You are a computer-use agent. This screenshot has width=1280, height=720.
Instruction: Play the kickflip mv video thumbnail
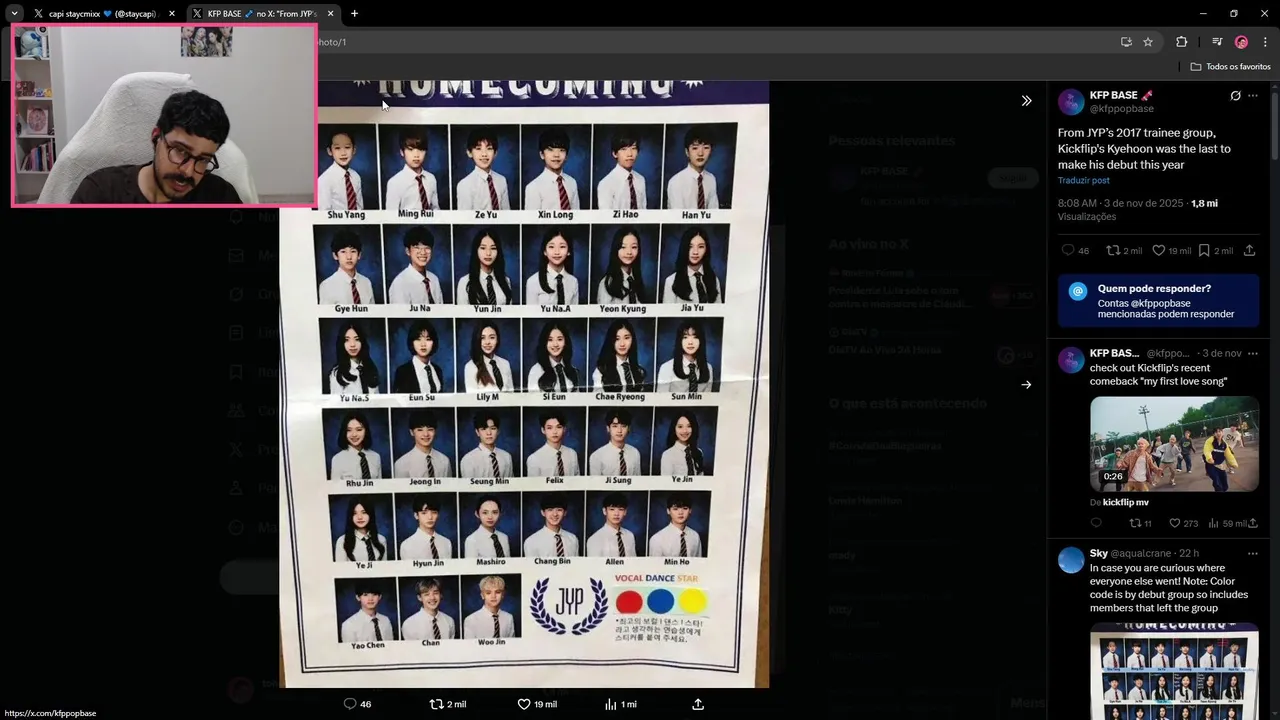pyautogui.click(x=1174, y=444)
